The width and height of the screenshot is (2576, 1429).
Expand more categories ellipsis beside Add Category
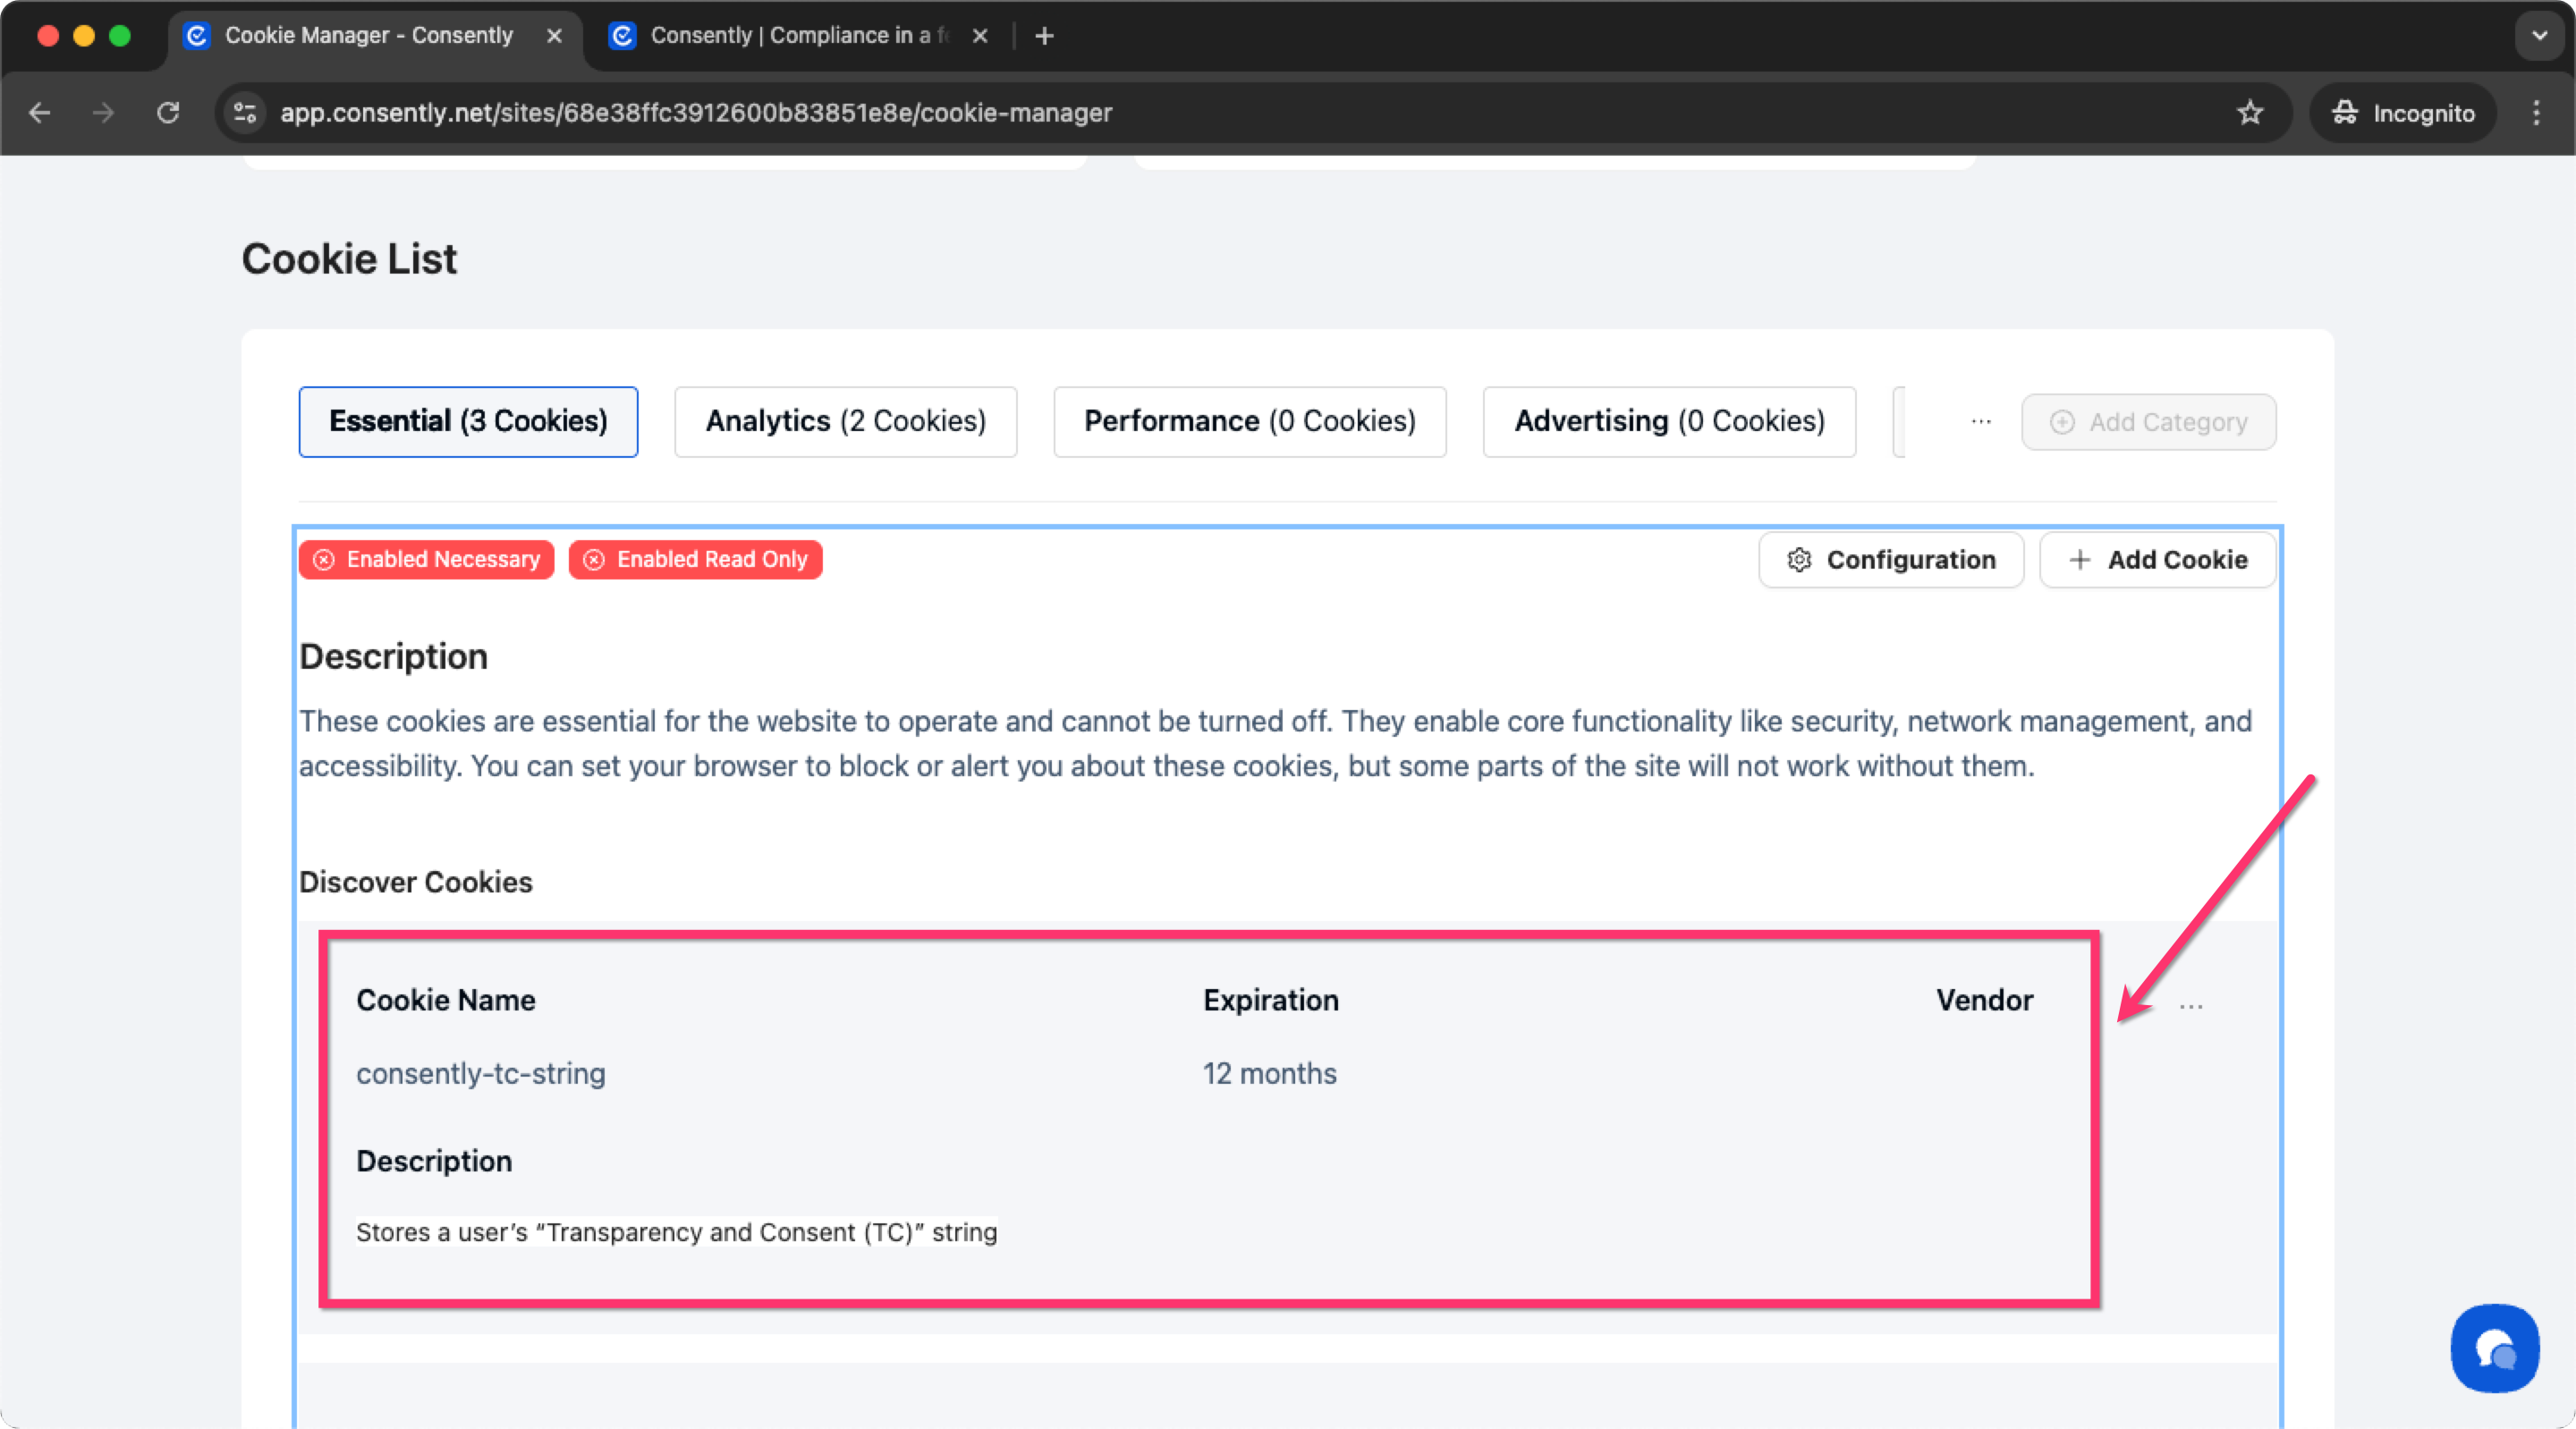pyautogui.click(x=1980, y=422)
